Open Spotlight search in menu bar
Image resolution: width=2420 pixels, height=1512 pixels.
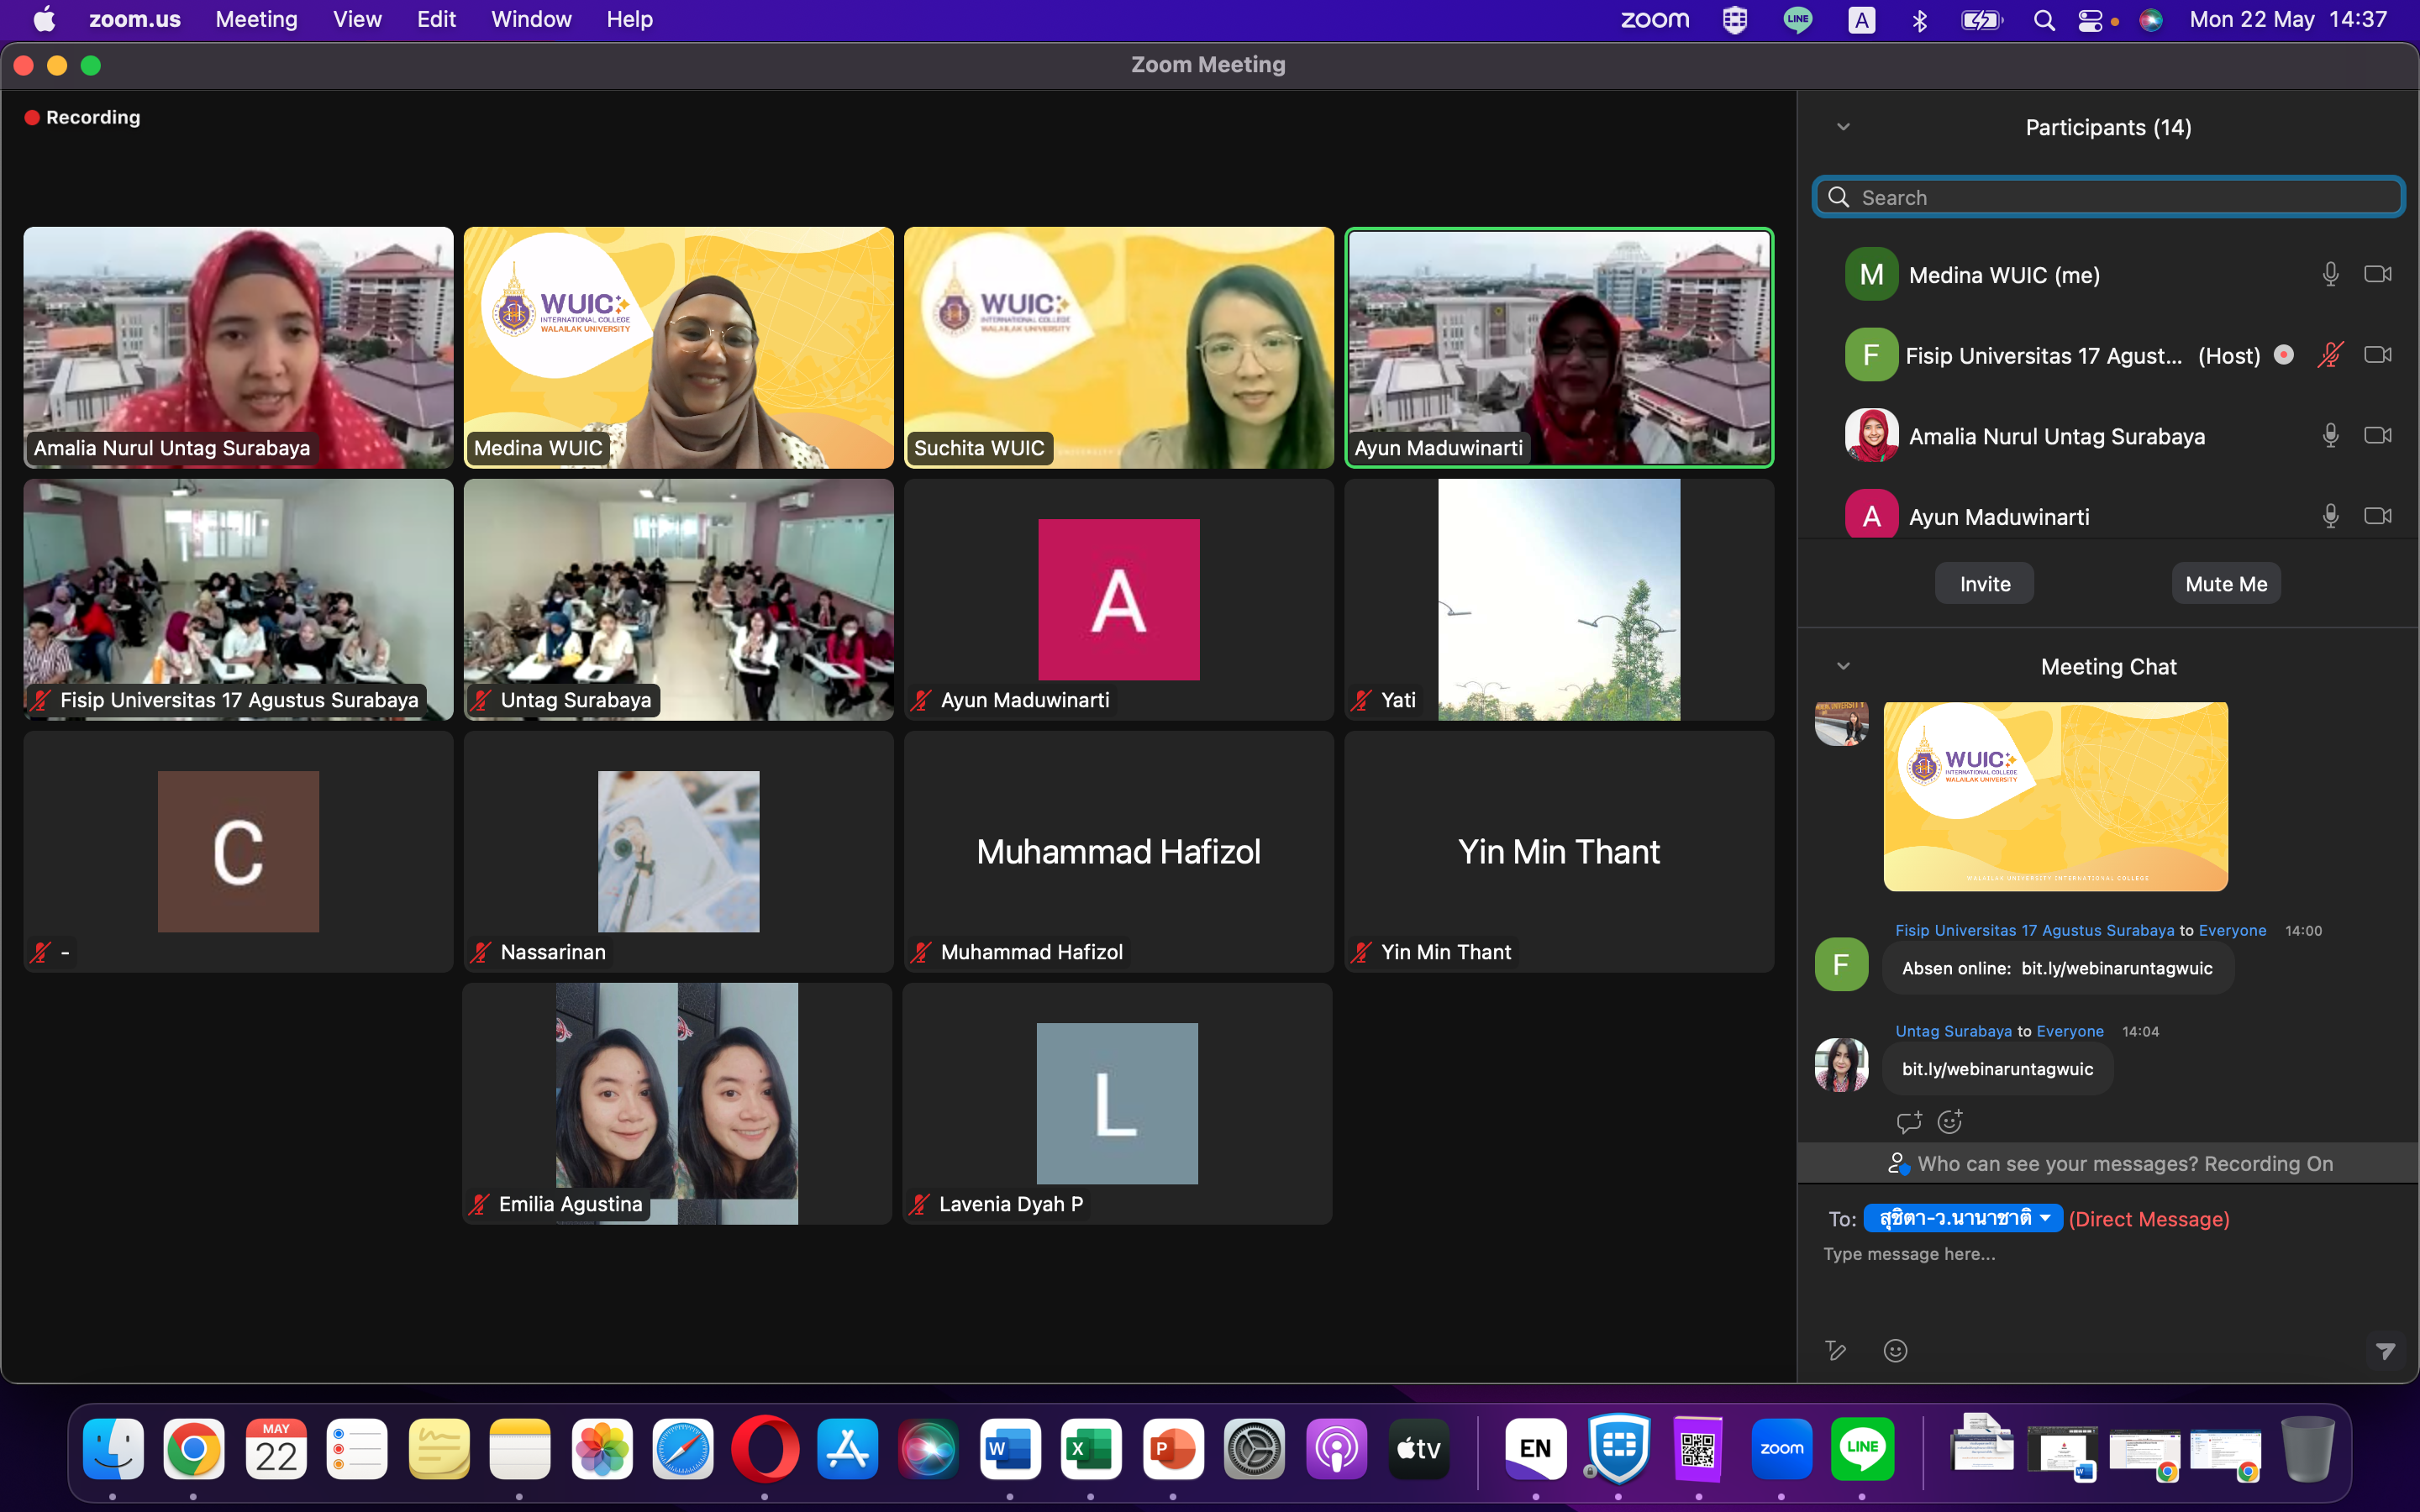tap(2044, 19)
